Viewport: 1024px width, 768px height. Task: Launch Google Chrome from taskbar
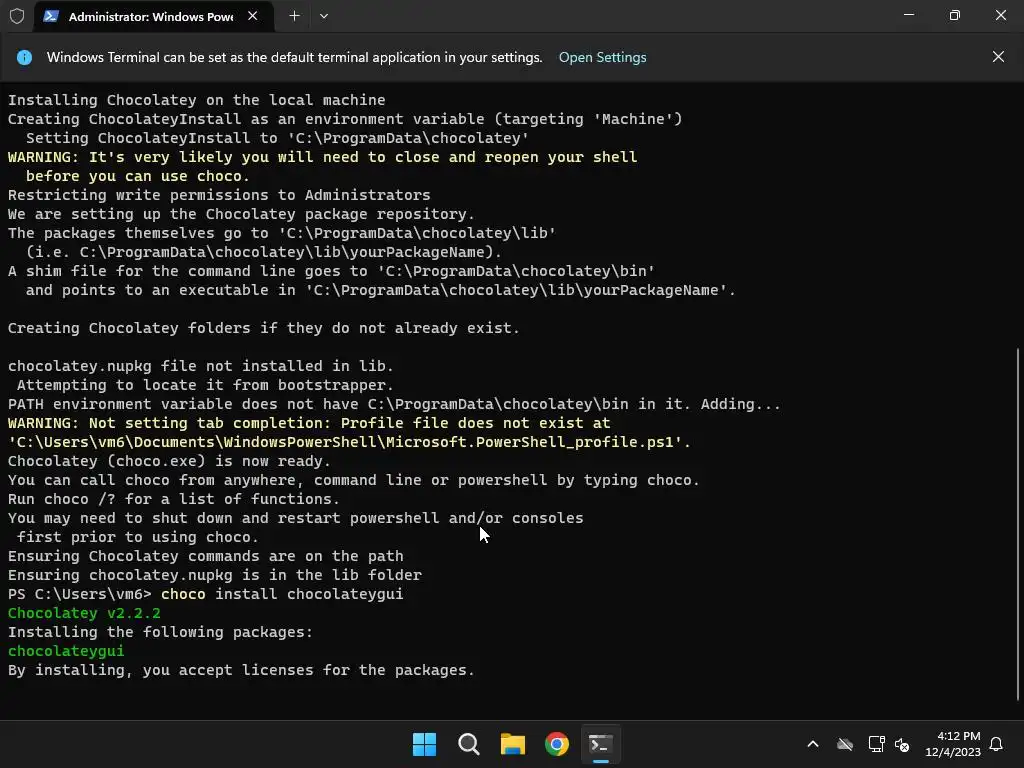click(556, 744)
